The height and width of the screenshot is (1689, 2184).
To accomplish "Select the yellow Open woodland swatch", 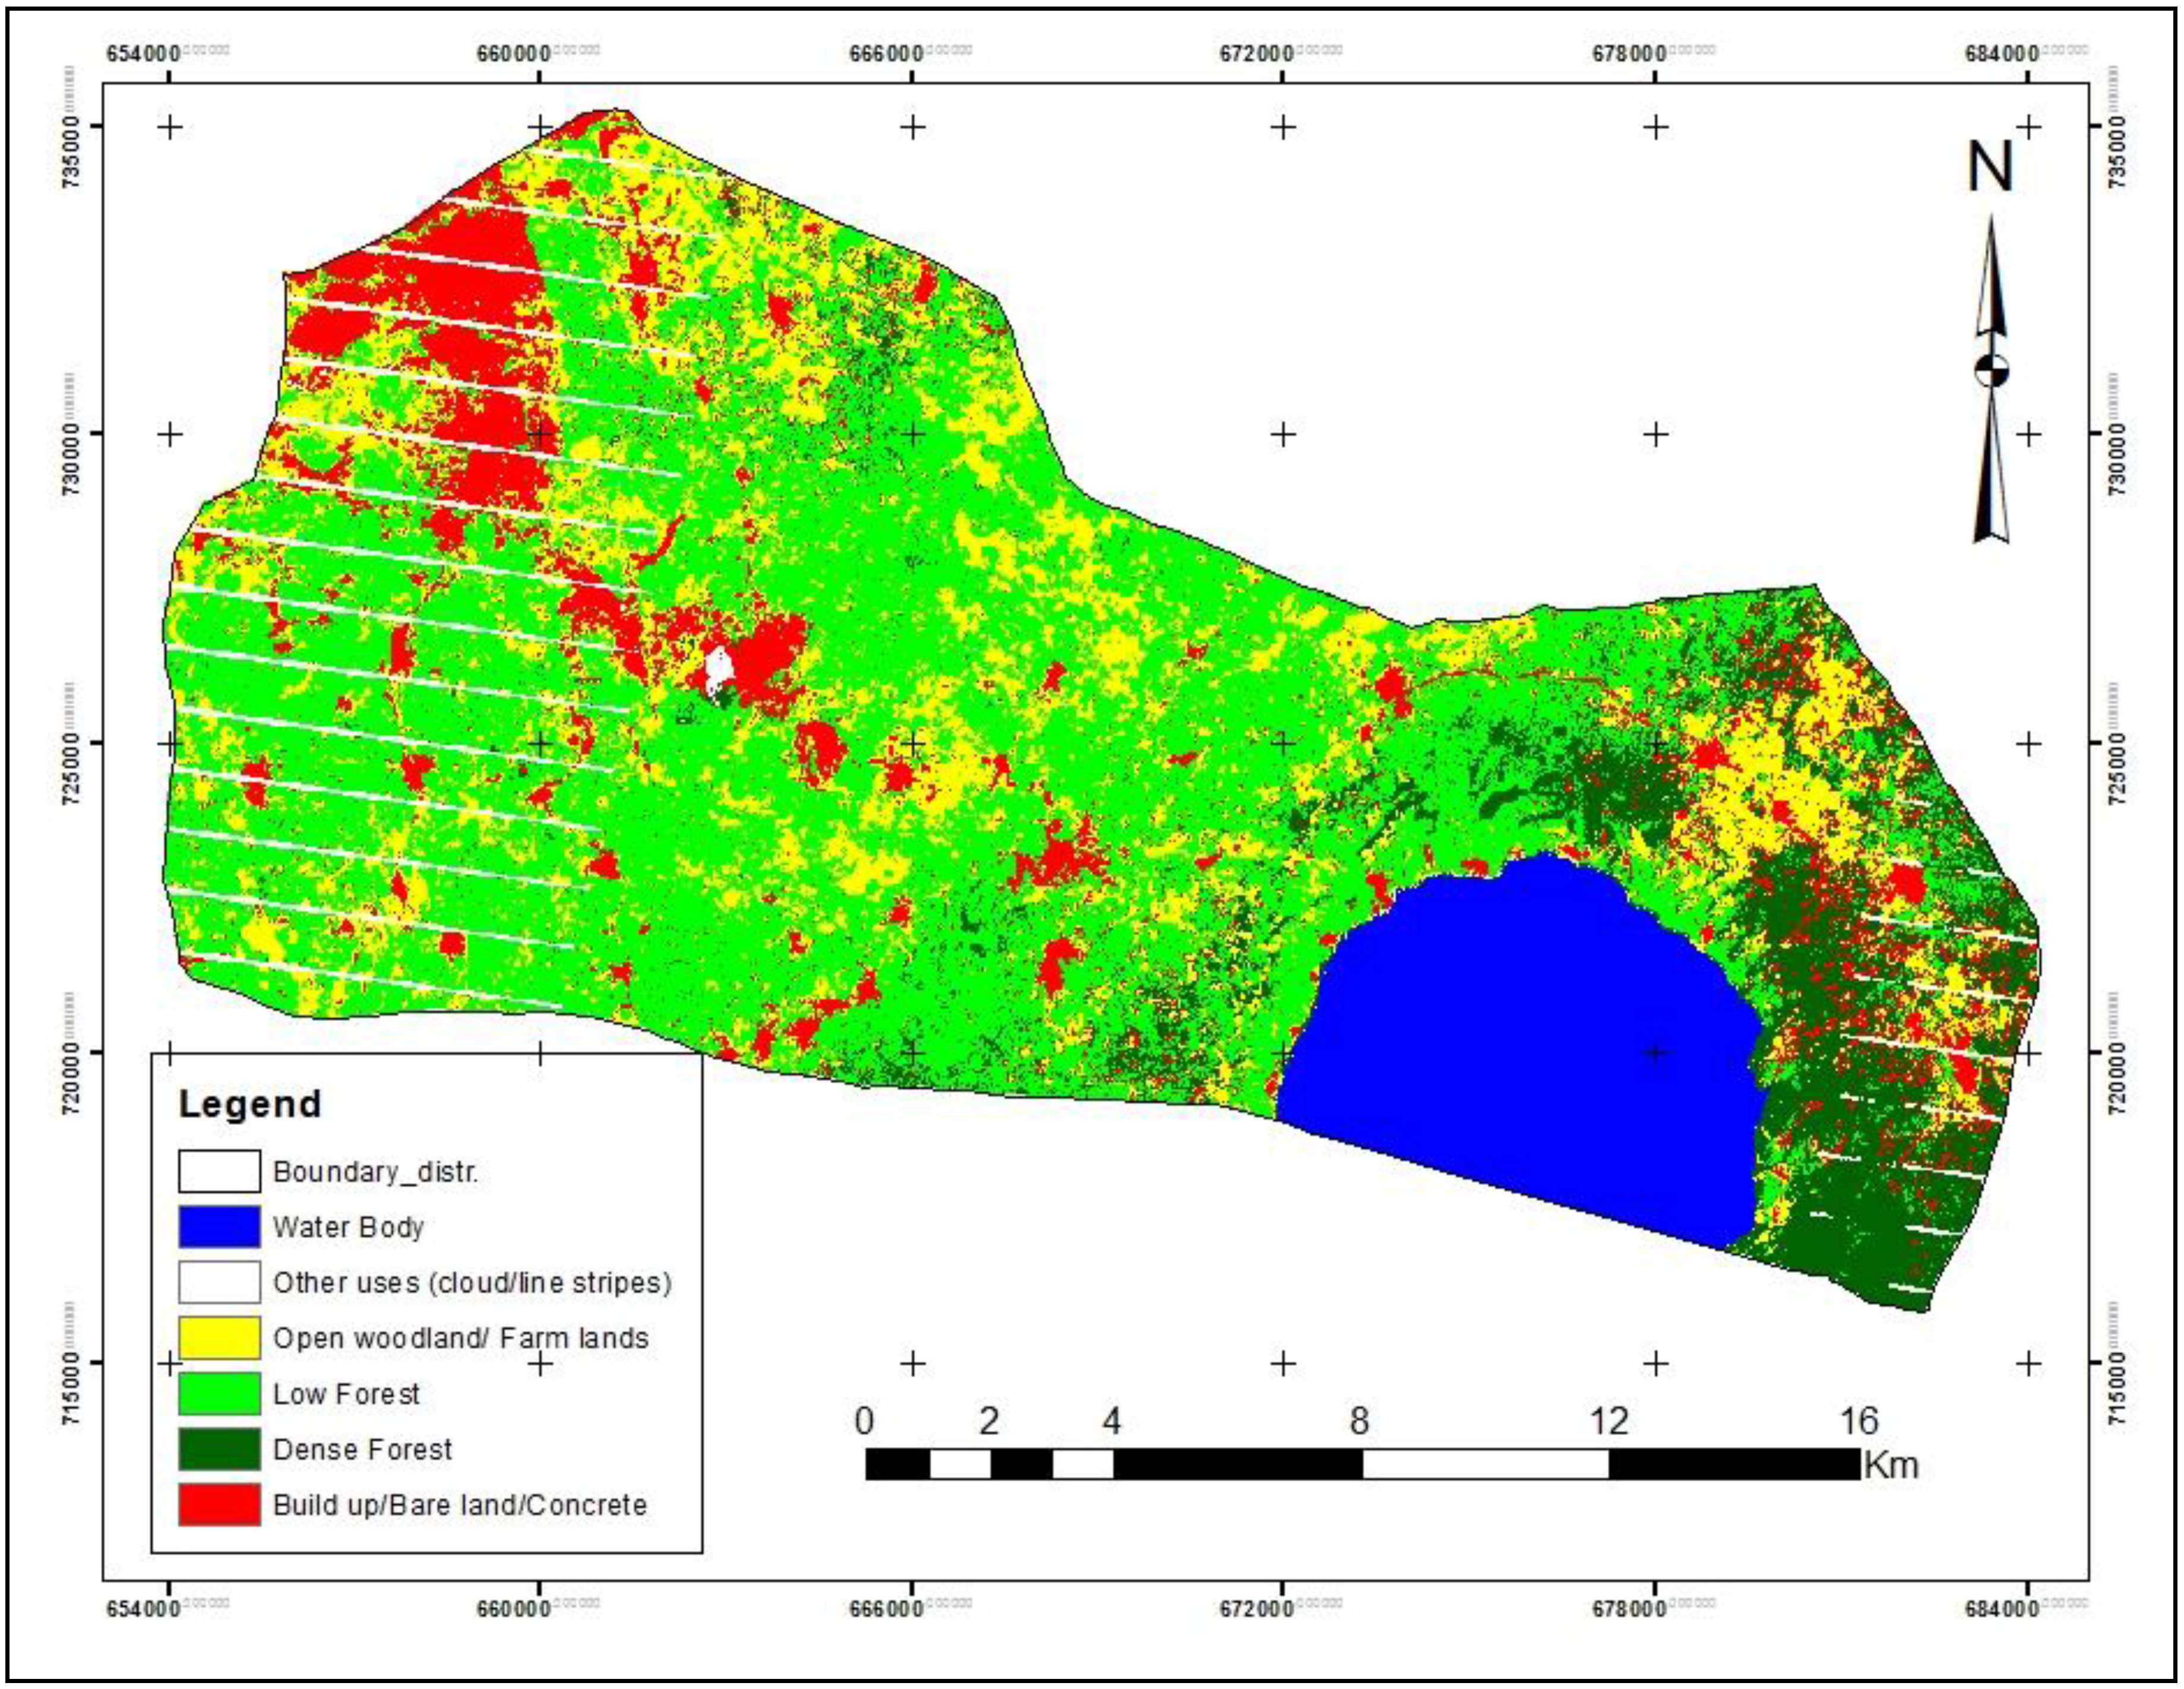I will pyautogui.click(x=219, y=1338).
